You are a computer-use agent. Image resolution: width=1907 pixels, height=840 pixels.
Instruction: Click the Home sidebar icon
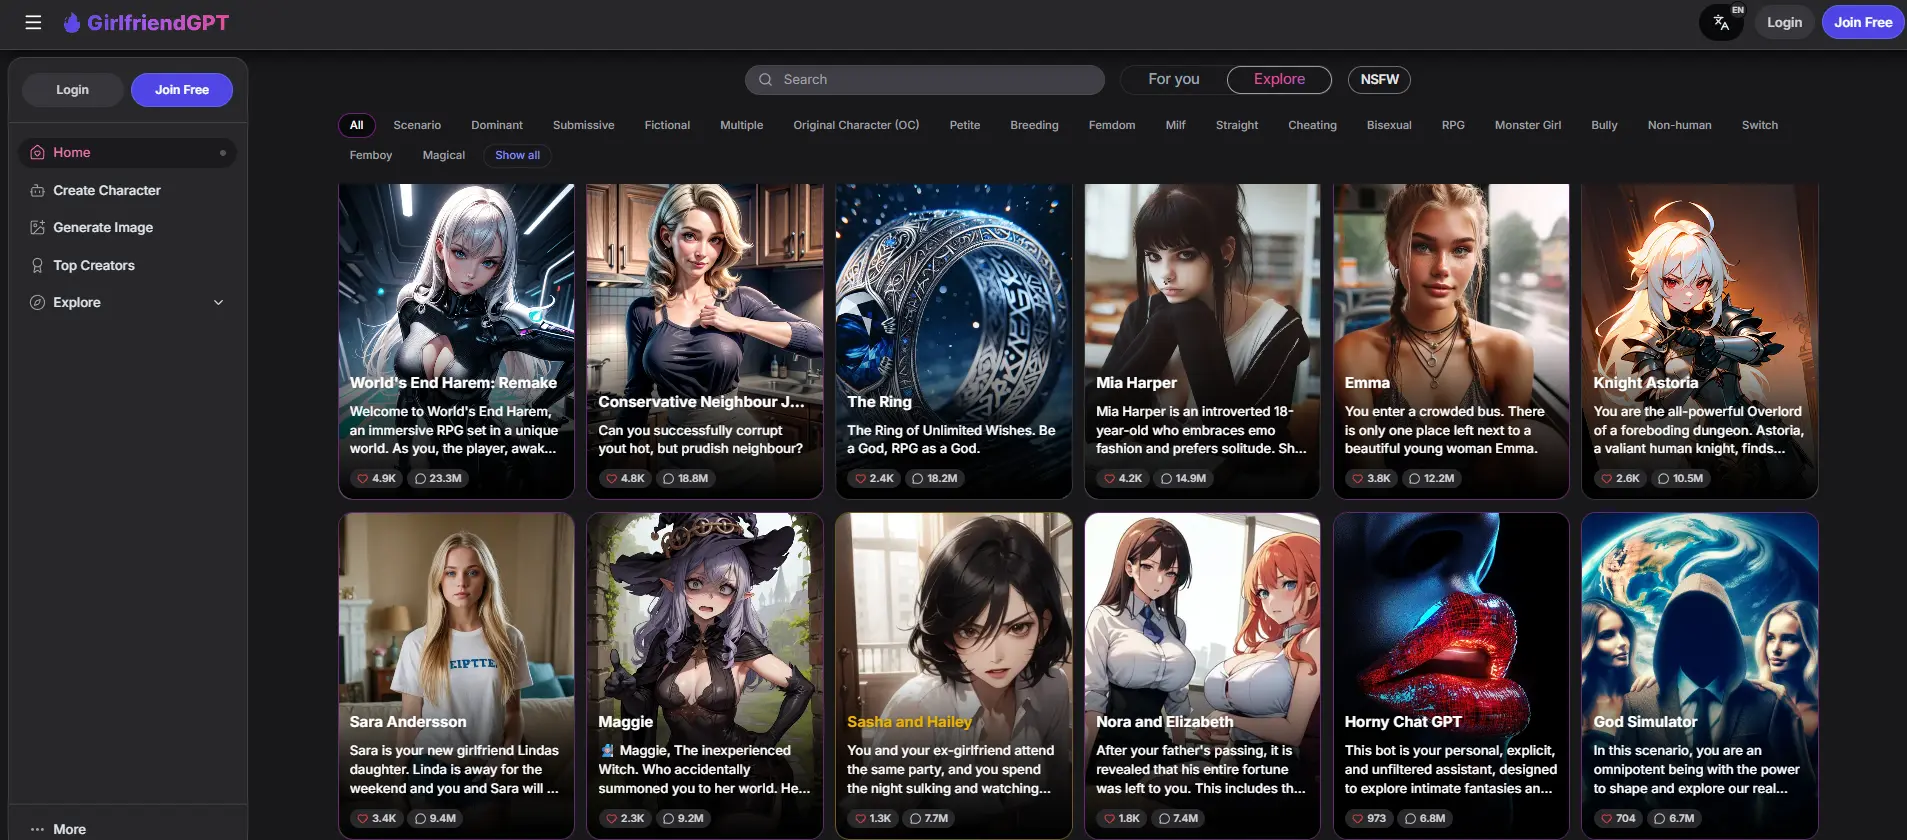pos(37,152)
